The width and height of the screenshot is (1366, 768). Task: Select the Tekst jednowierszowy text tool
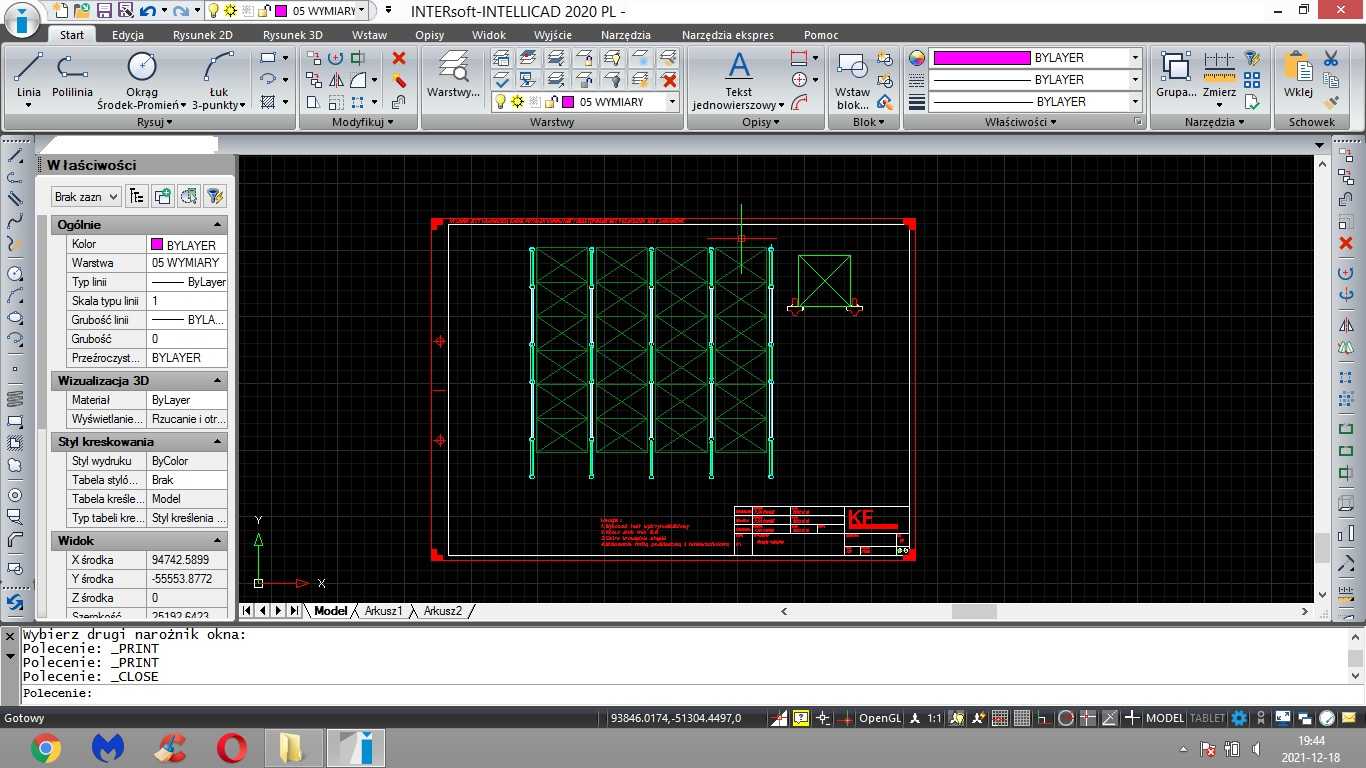(x=738, y=79)
